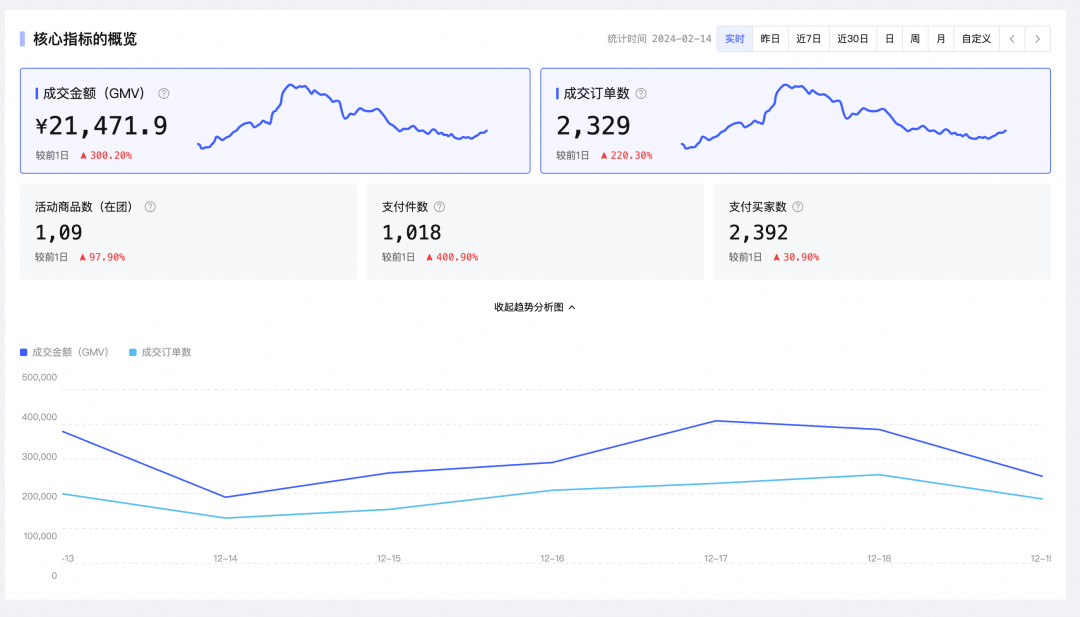The width and height of the screenshot is (1080, 617).
Task: Click the 300,000 y-axis label
Action: pyautogui.click(x=39, y=457)
